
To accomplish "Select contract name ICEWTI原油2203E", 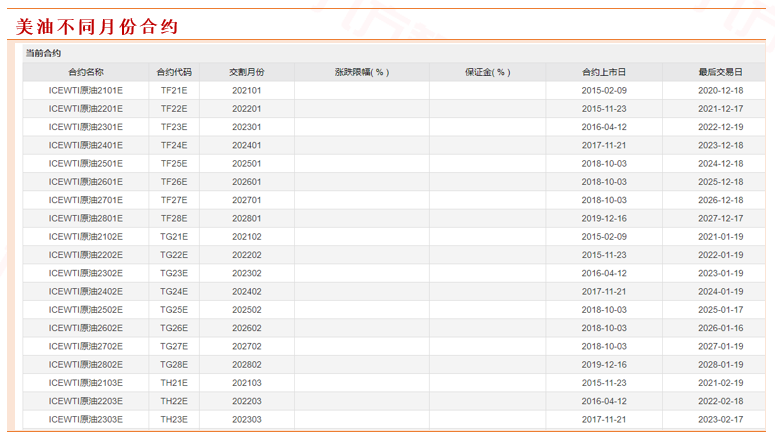I will pos(86,401).
